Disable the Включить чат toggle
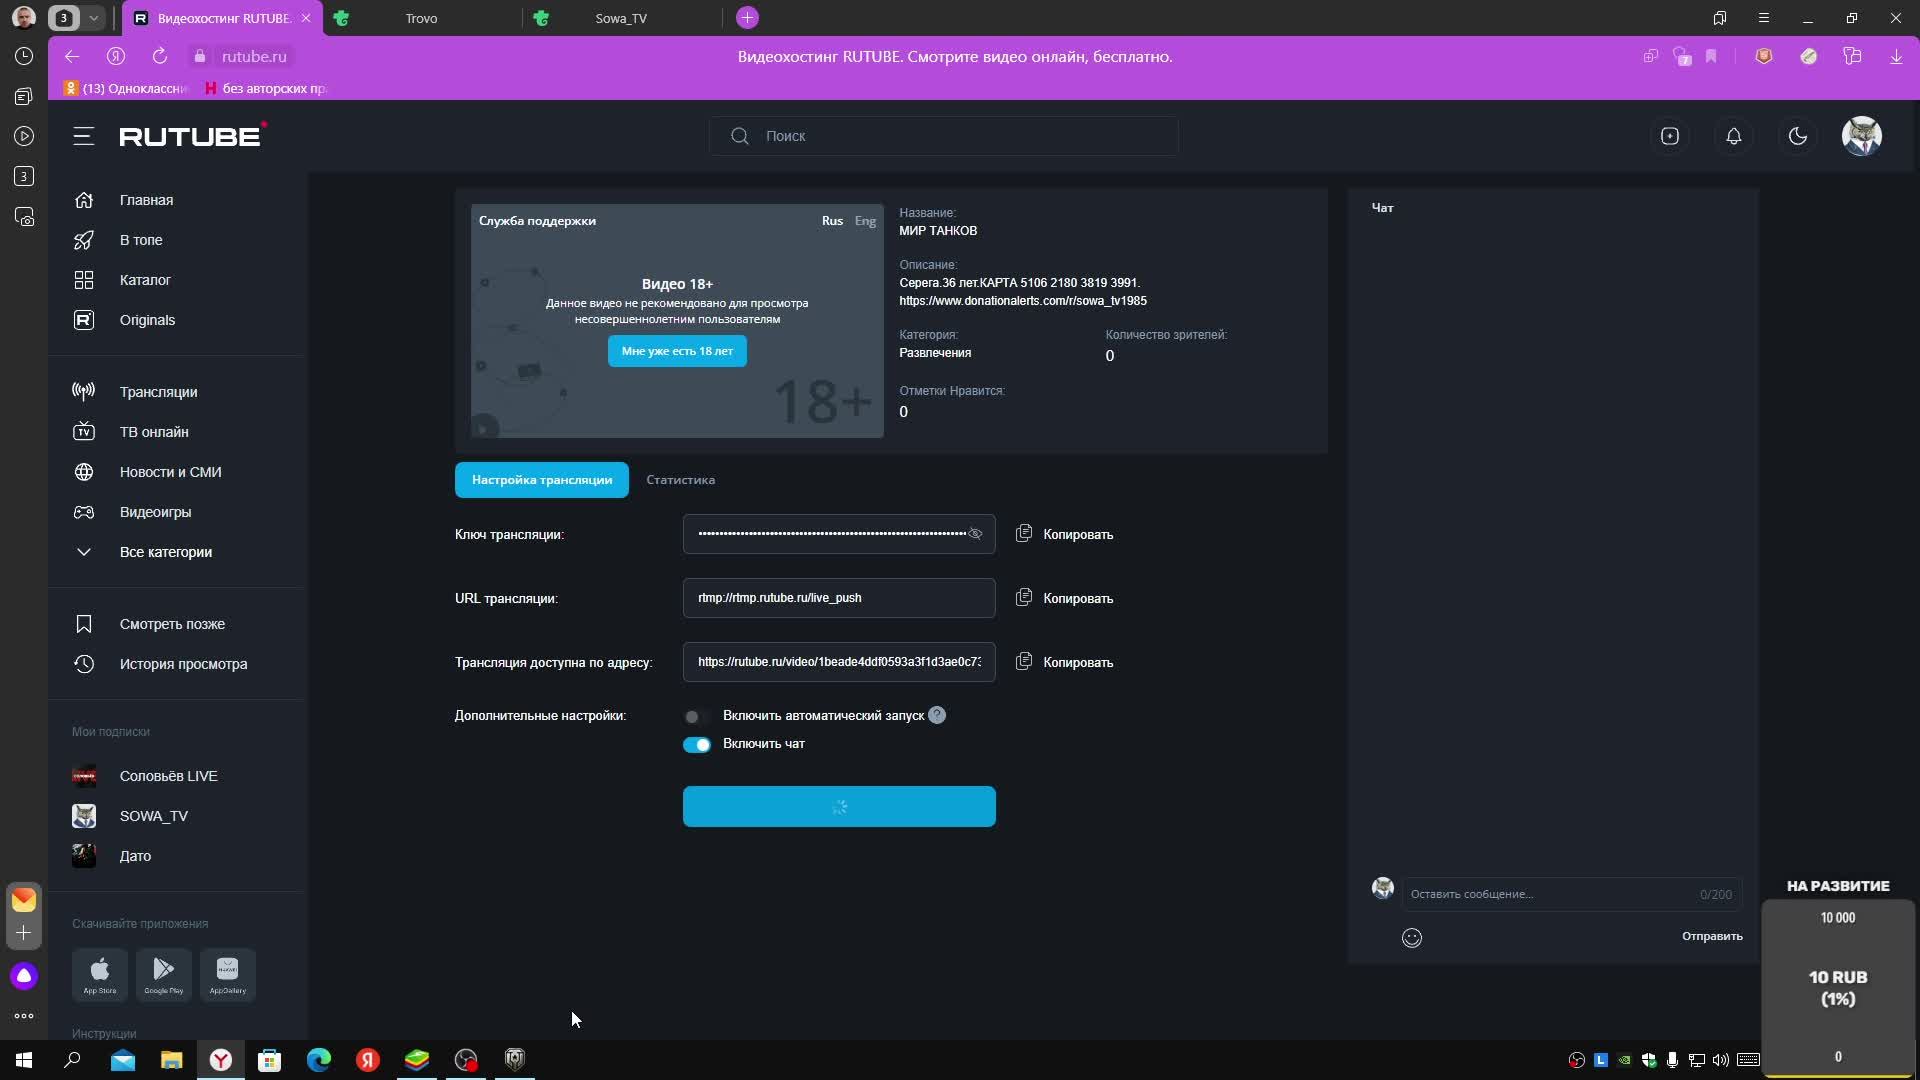This screenshot has width=1920, height=1080. click(x=697, y=744)
